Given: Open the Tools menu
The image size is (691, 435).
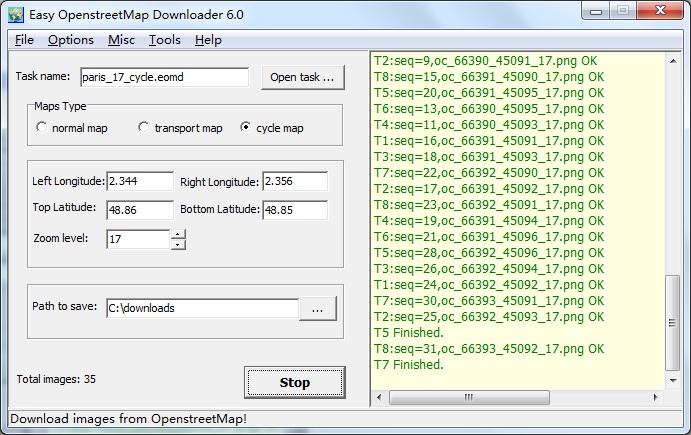Looking at the screenshot, I should point(164,40).
